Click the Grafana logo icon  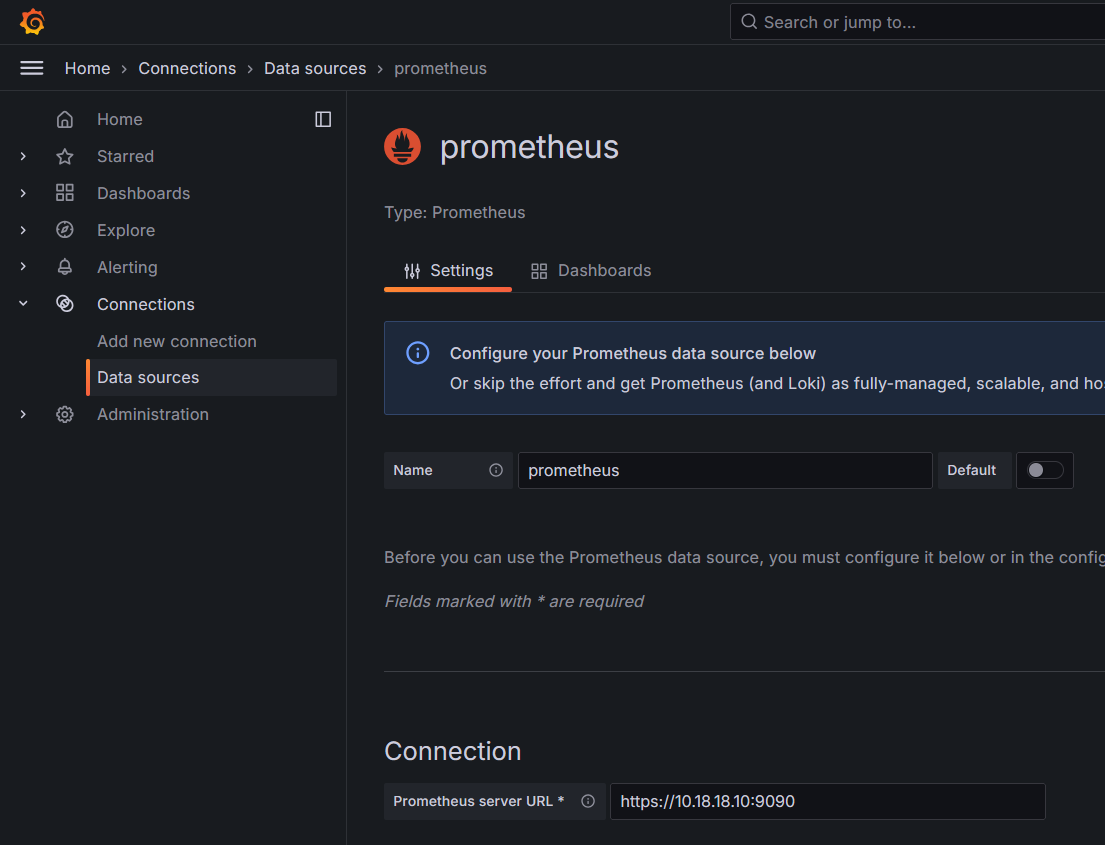(32, 22)
